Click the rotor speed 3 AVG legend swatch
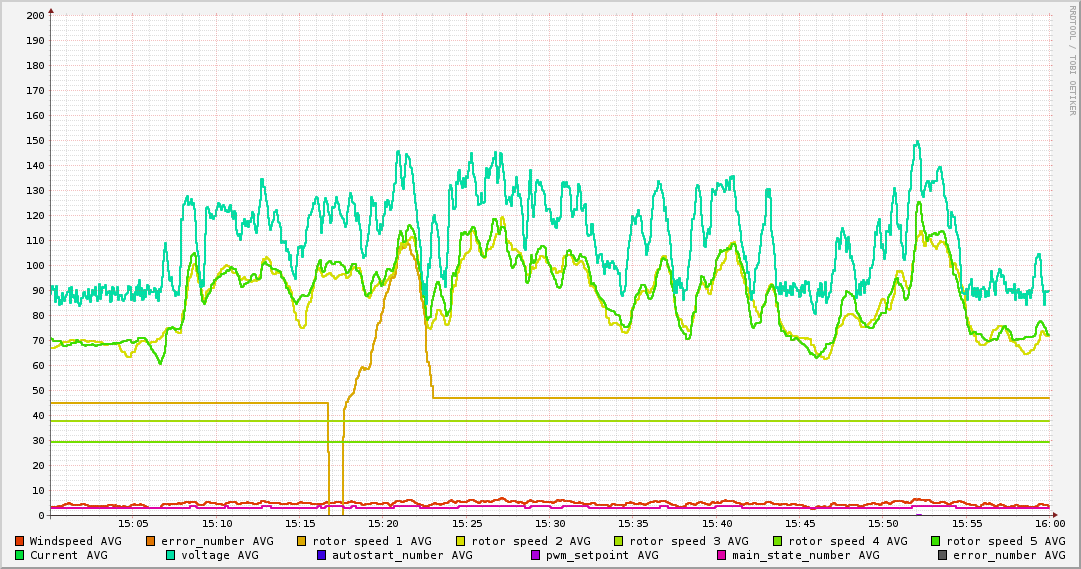This screenshot has width=1081, height=569. [619, 541]
